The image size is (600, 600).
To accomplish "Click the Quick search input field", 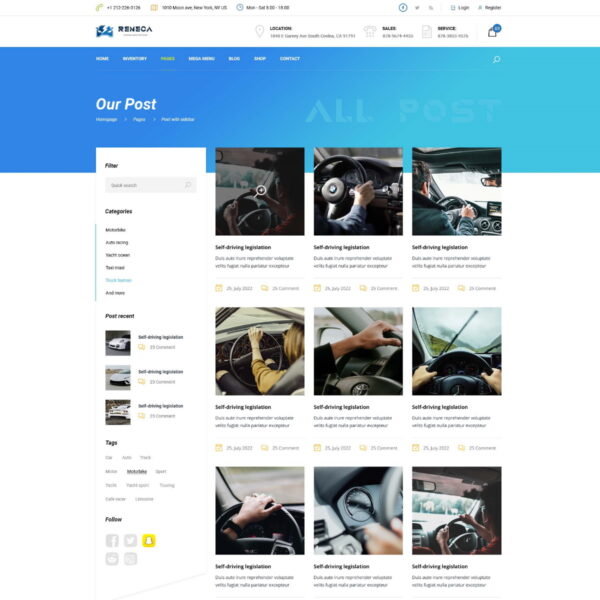I will coord(145,185).
